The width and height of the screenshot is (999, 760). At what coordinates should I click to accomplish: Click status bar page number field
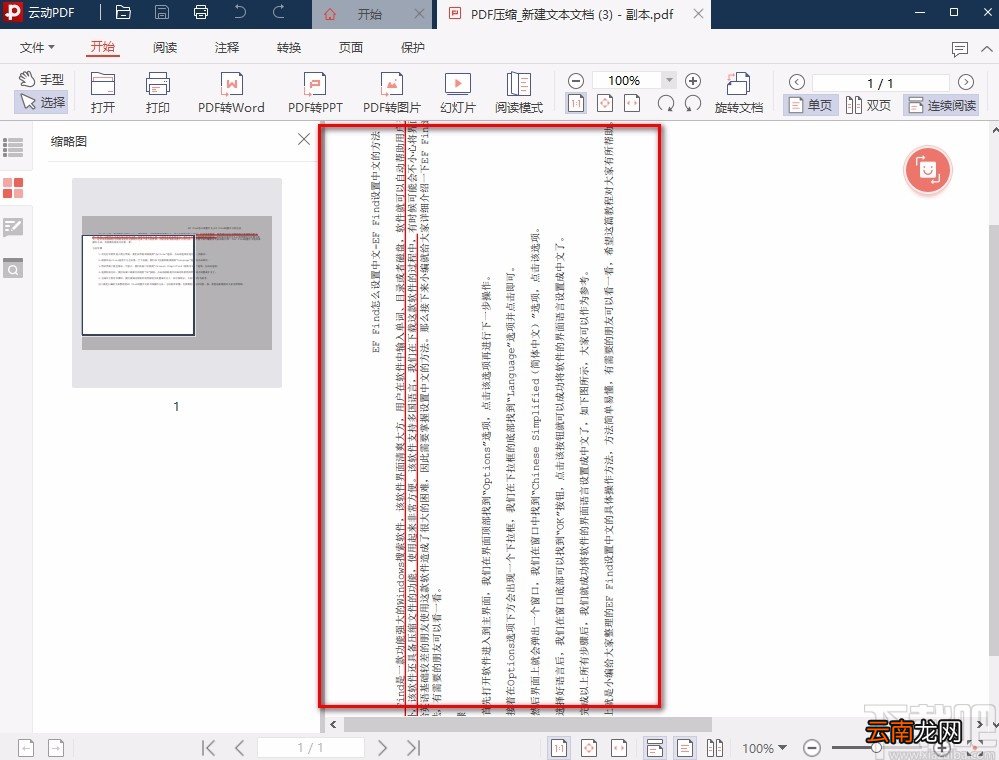311,747
